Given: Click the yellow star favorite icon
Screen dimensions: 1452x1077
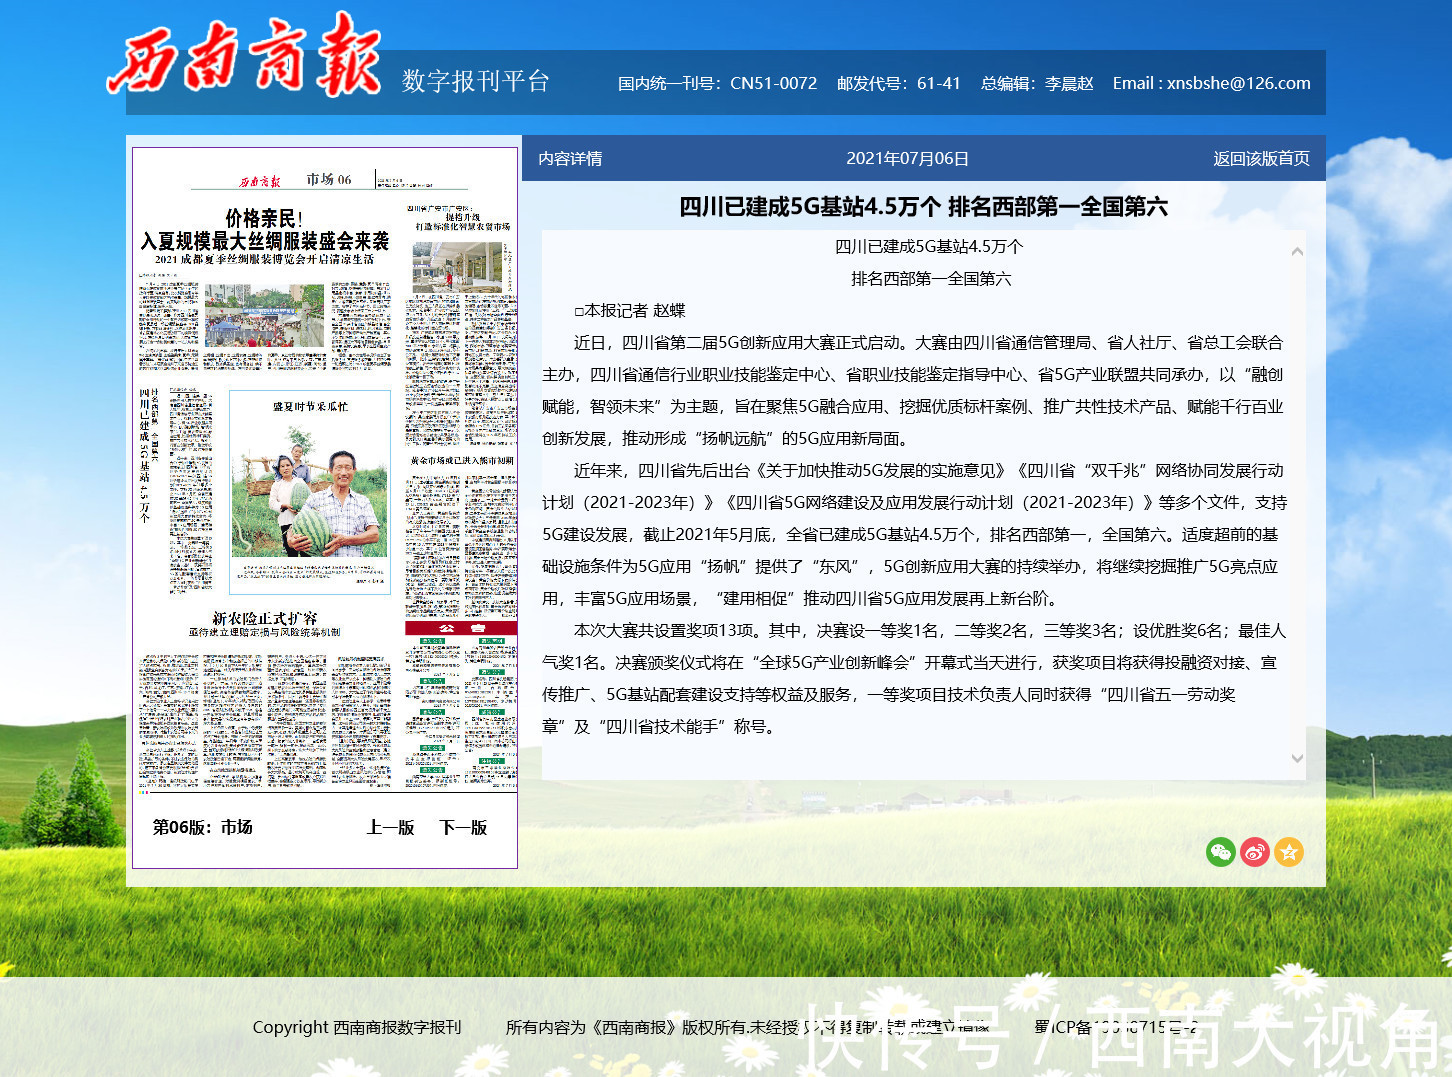Looking at the screenshot, I should [x=1289, y=852].
